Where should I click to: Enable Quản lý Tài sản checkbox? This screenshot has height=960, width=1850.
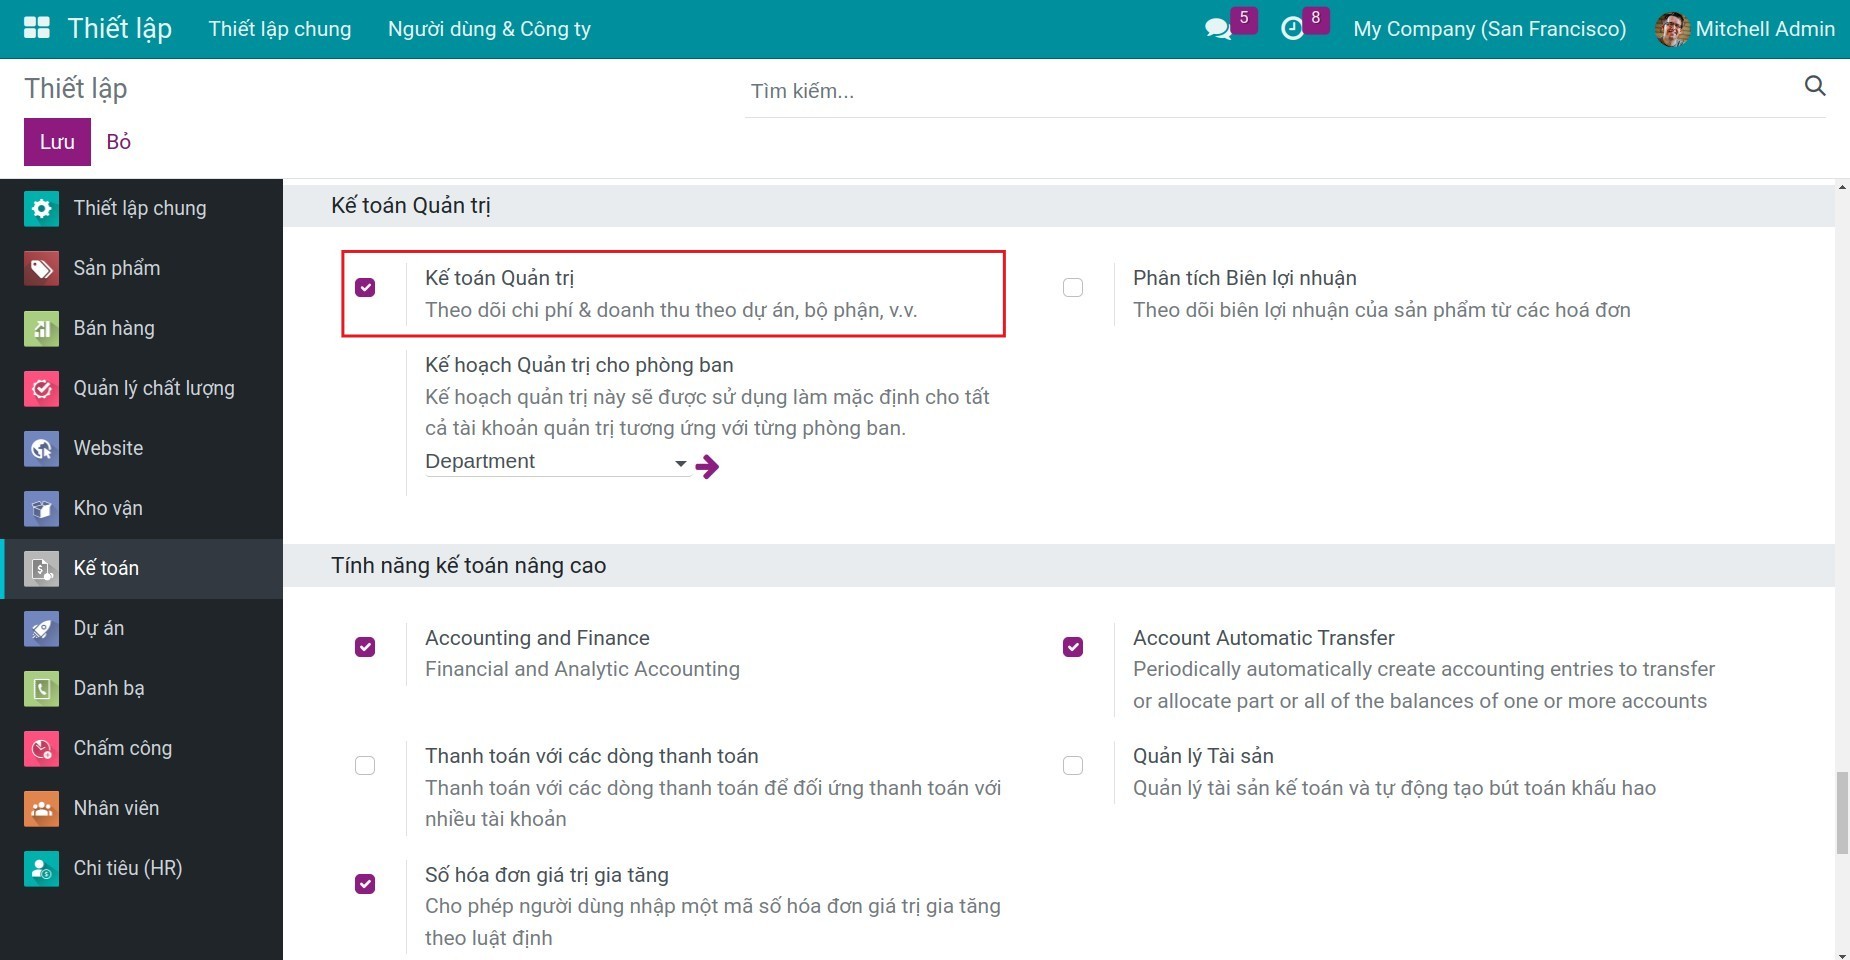pyautogui.click(x=1073, y=766)
